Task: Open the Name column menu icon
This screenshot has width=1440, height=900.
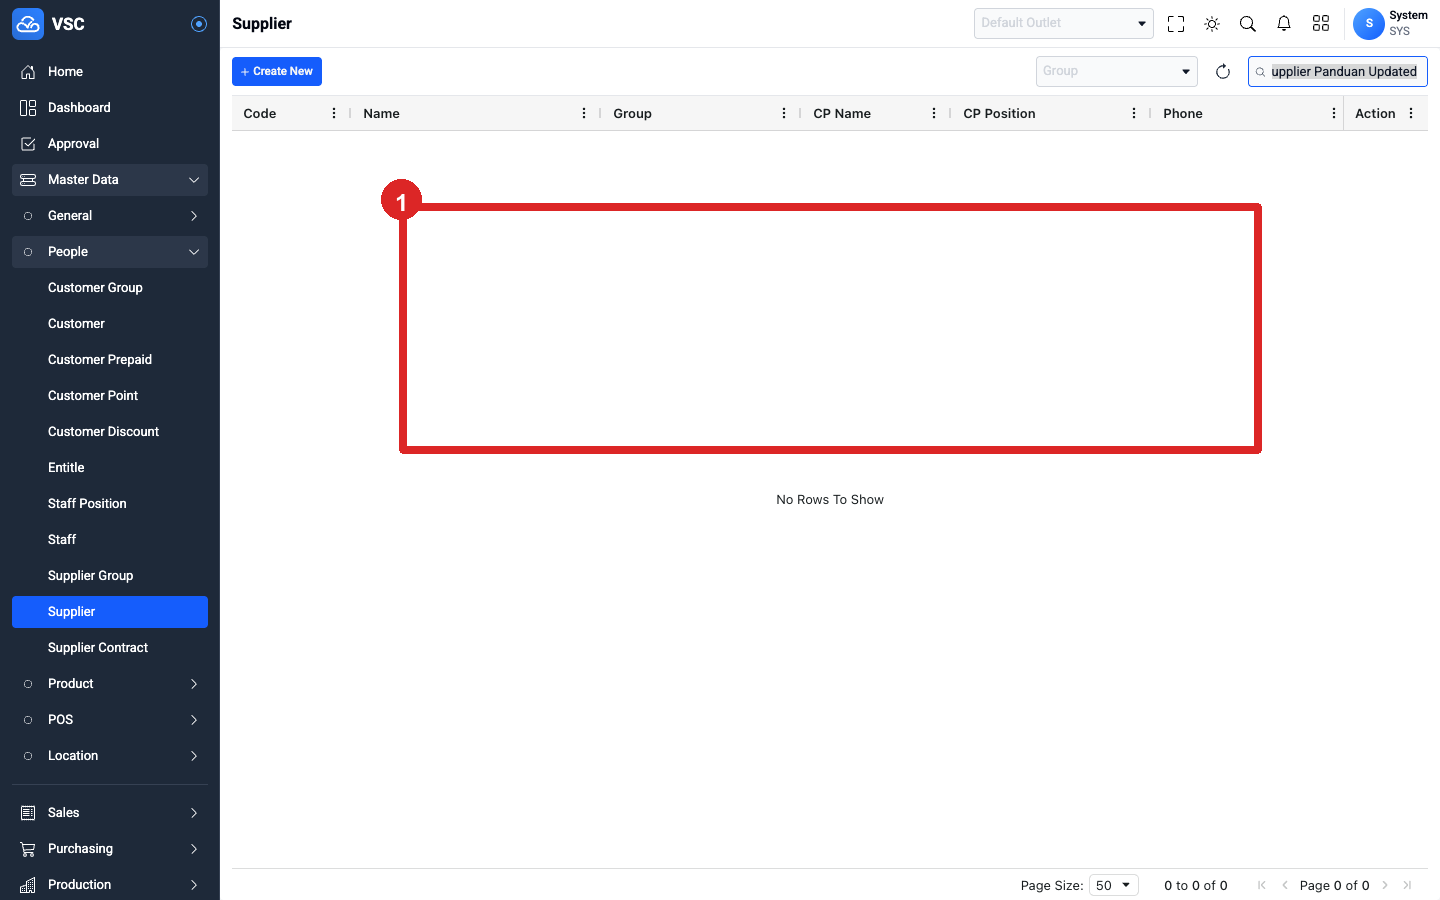Action: pyautogui.click(x=584, y=114)
